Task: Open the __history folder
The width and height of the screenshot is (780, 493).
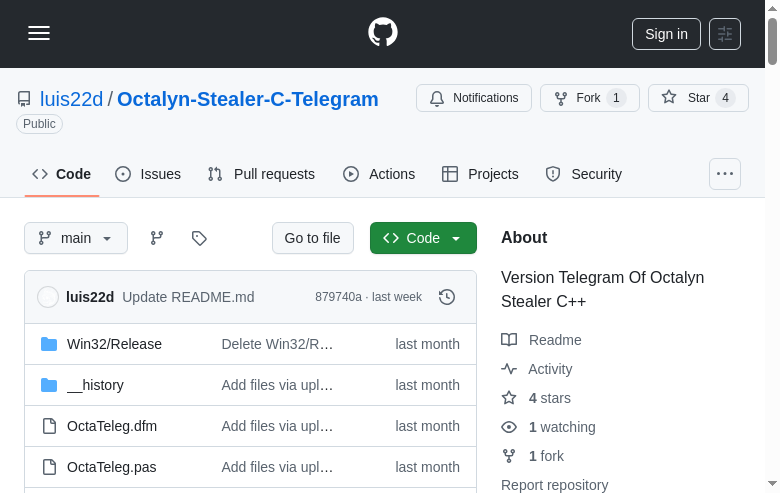Action: (96, 385)
